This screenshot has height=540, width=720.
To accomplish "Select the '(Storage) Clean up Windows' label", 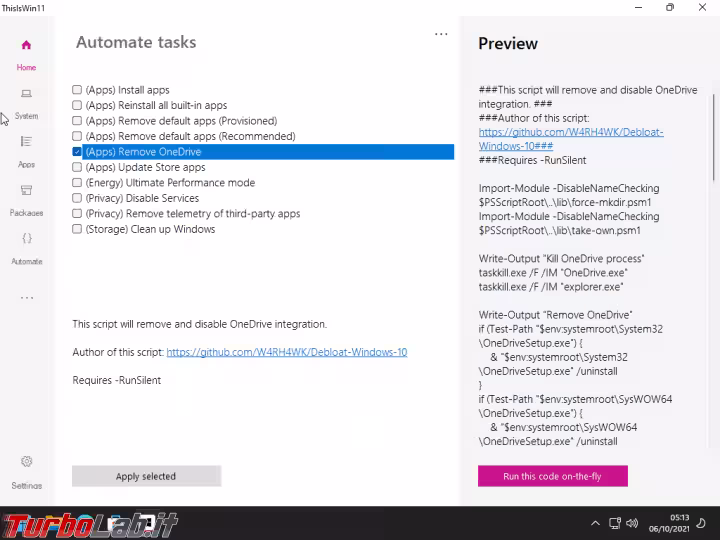I will point(150,229).
